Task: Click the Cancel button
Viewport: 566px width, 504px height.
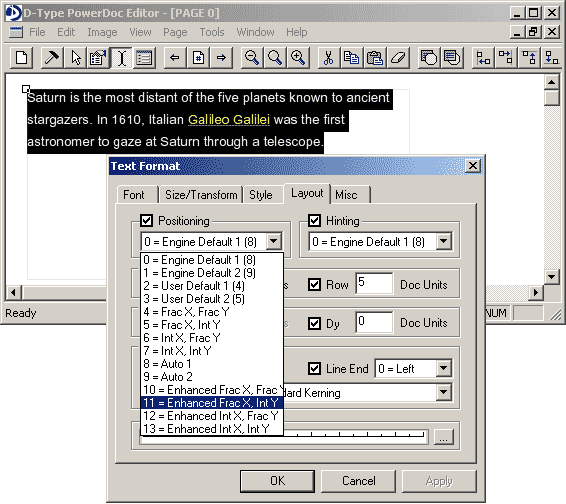Action: pyautogui.click(x=358, y=481)
